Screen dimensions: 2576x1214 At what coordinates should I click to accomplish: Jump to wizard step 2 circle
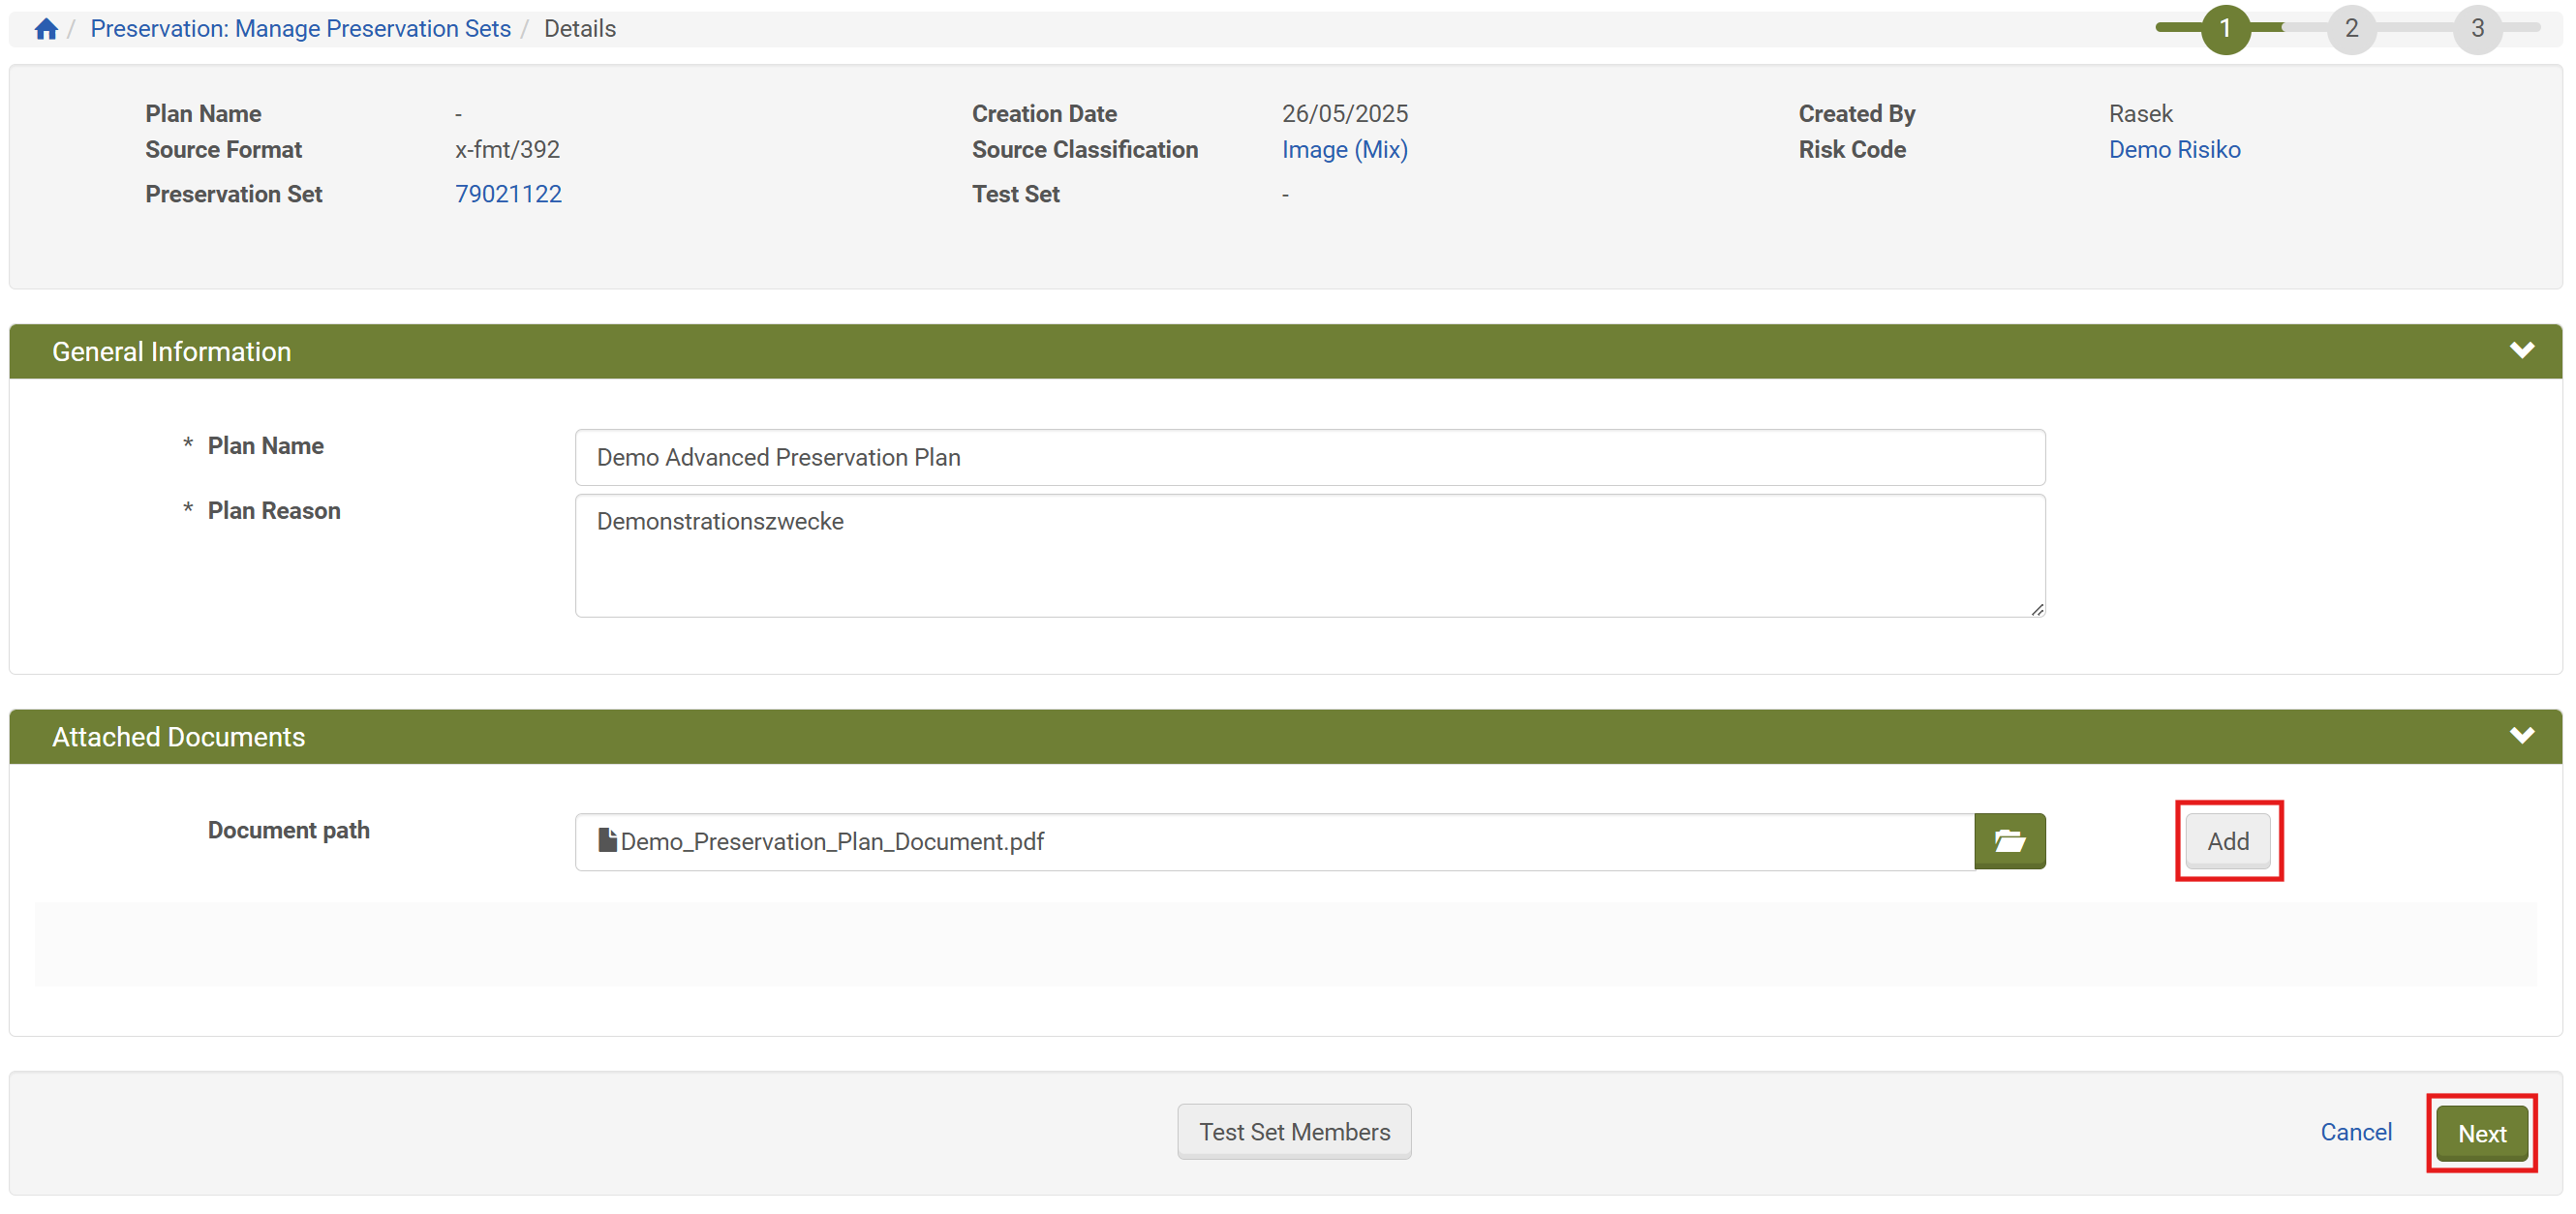(x=2351, y=29)
